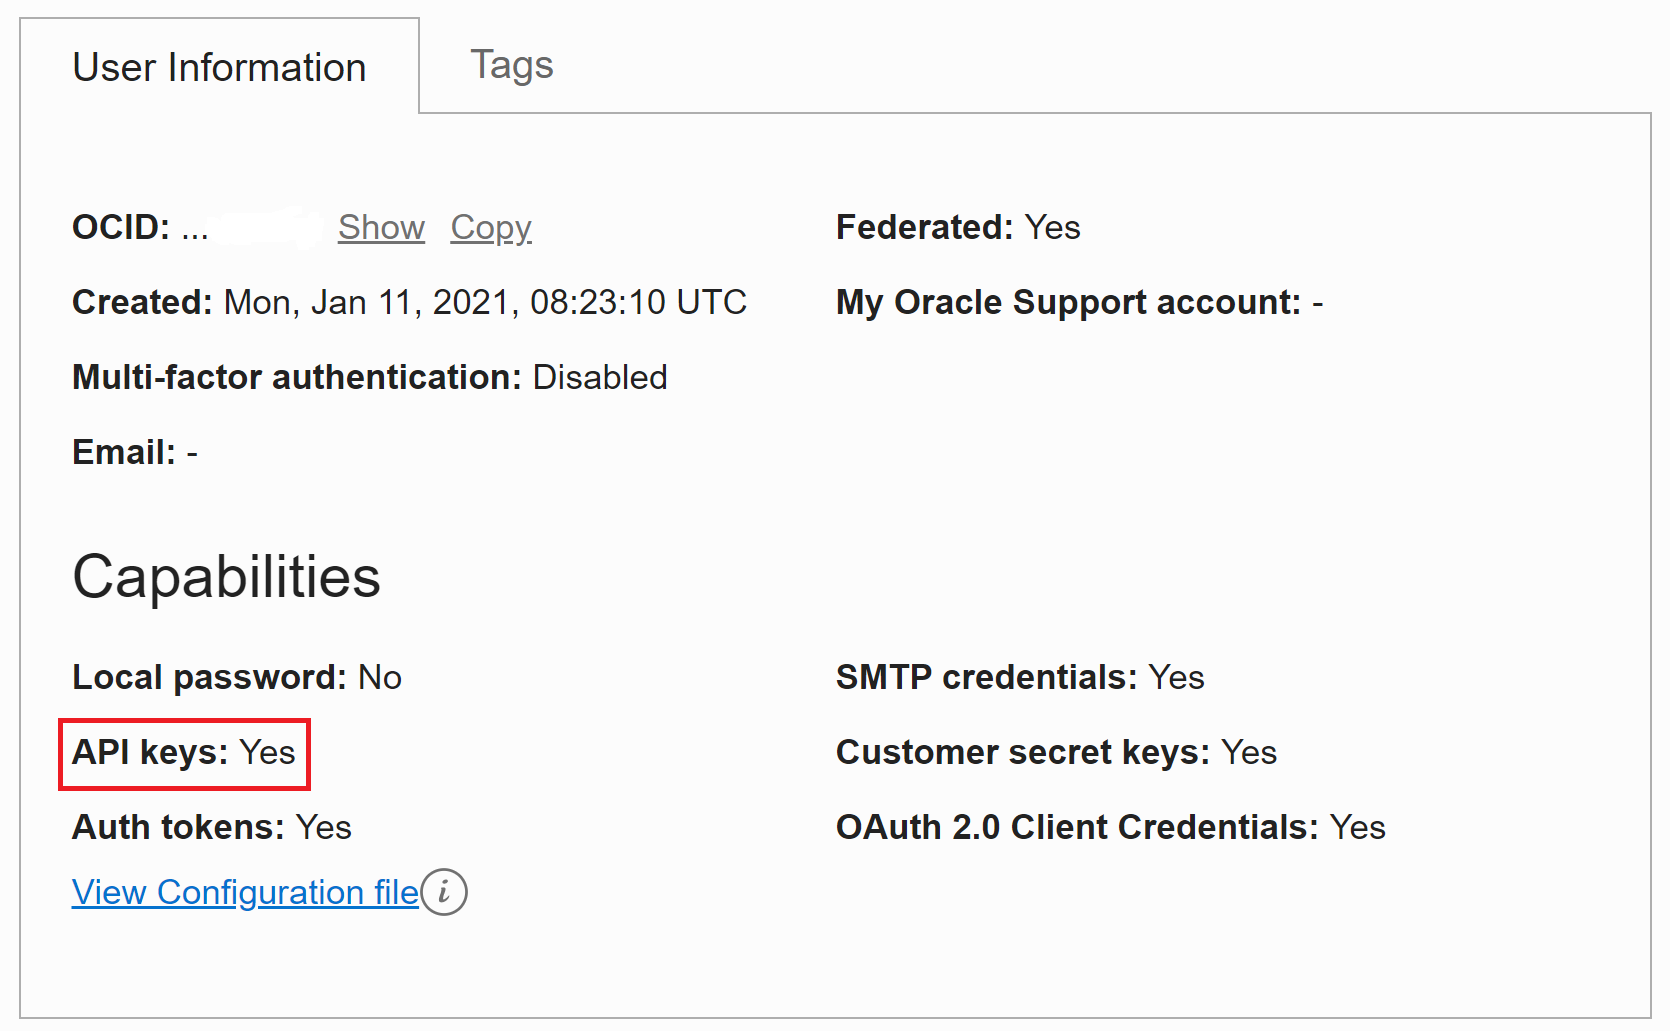1670x1031 pixels.
Task: Show the hidden OCID value
Action: click(381, 227)
